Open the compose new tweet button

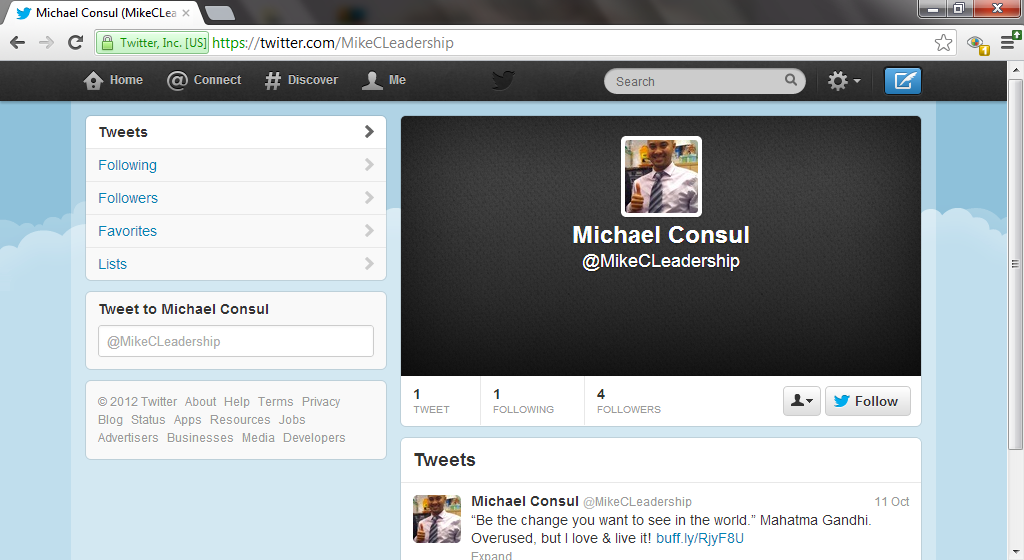(x=903, y=81)
